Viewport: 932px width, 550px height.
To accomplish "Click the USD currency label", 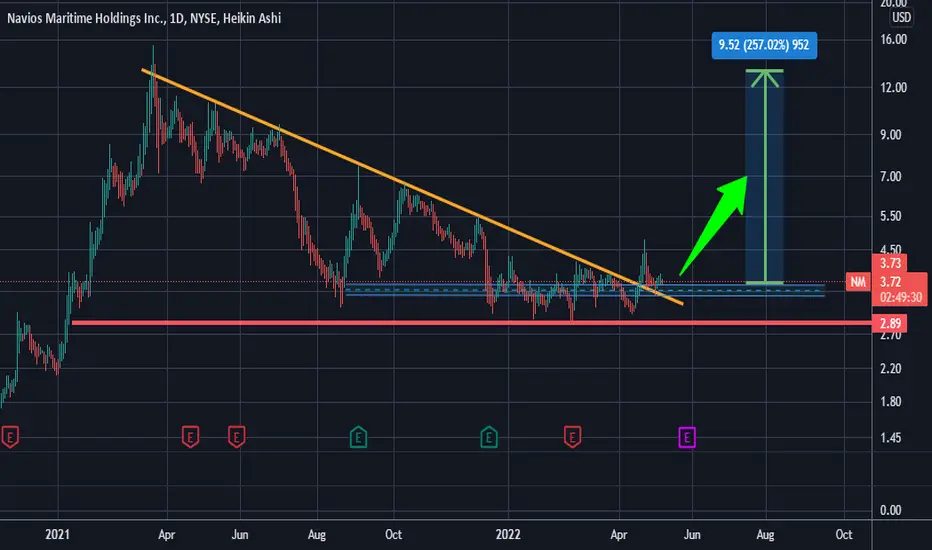I will click(x=901, y=17).
